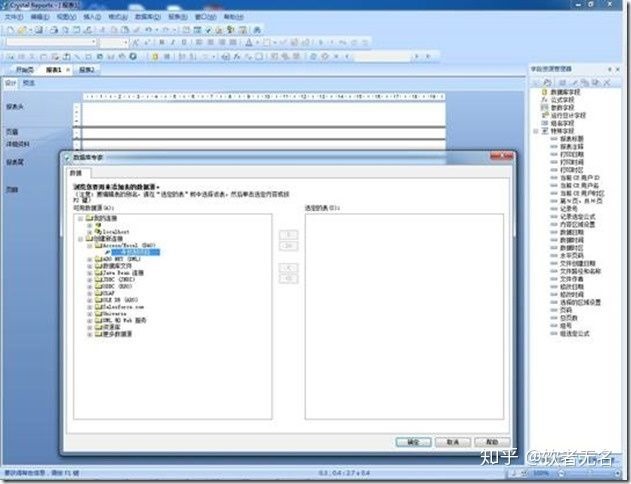Viewport: 631px width, 484px height.
Task: Select 参数字段 in field explorer
Action: tap(563, 108)
